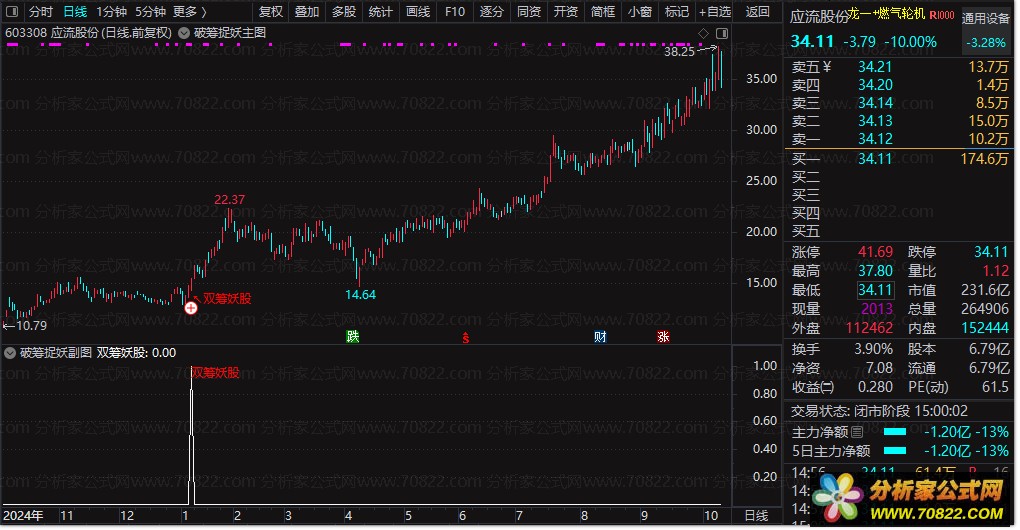Click the ¥ symbol beside 卖五
The height and width of the screenshot is (530, 1020).
(827, 66)
